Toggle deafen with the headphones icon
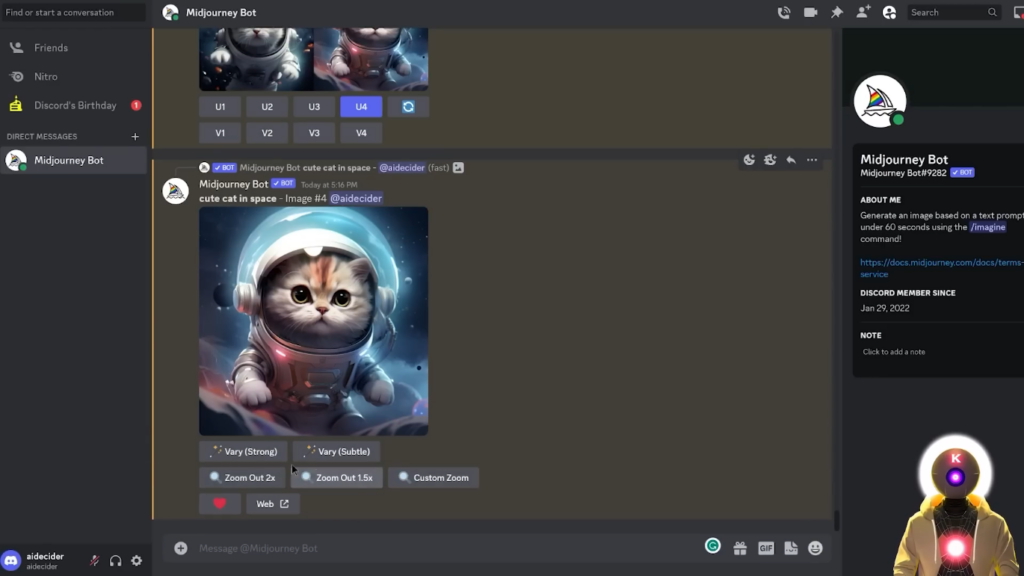The width and height of the screenshot is (1024, 576). point(115,561)
